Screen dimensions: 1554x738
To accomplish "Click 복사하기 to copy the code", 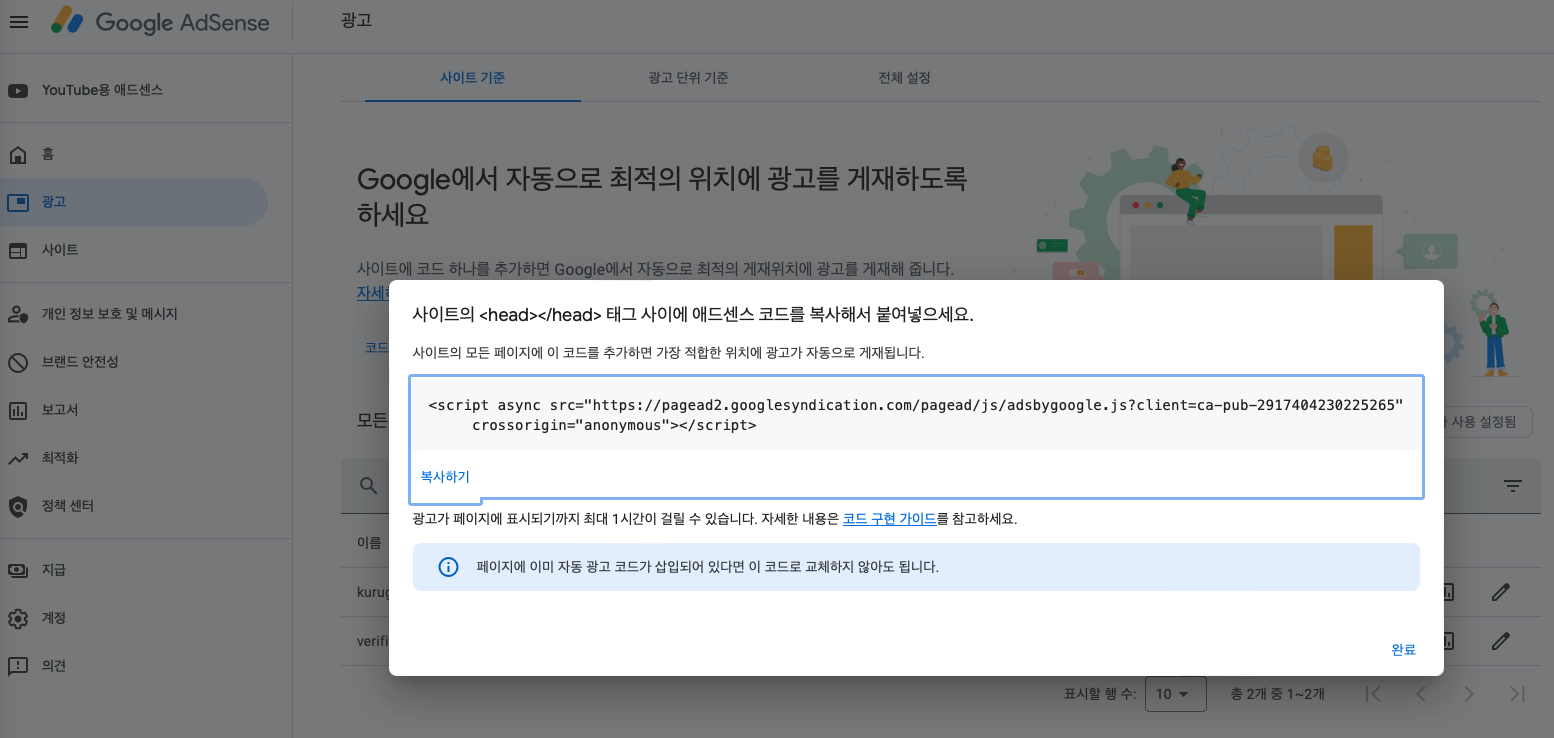I will tap(445, 477).
